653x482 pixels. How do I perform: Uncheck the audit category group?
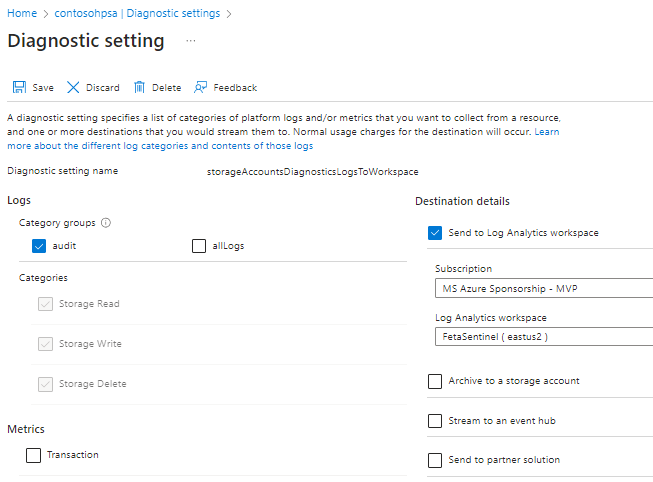tap(40, 246)
